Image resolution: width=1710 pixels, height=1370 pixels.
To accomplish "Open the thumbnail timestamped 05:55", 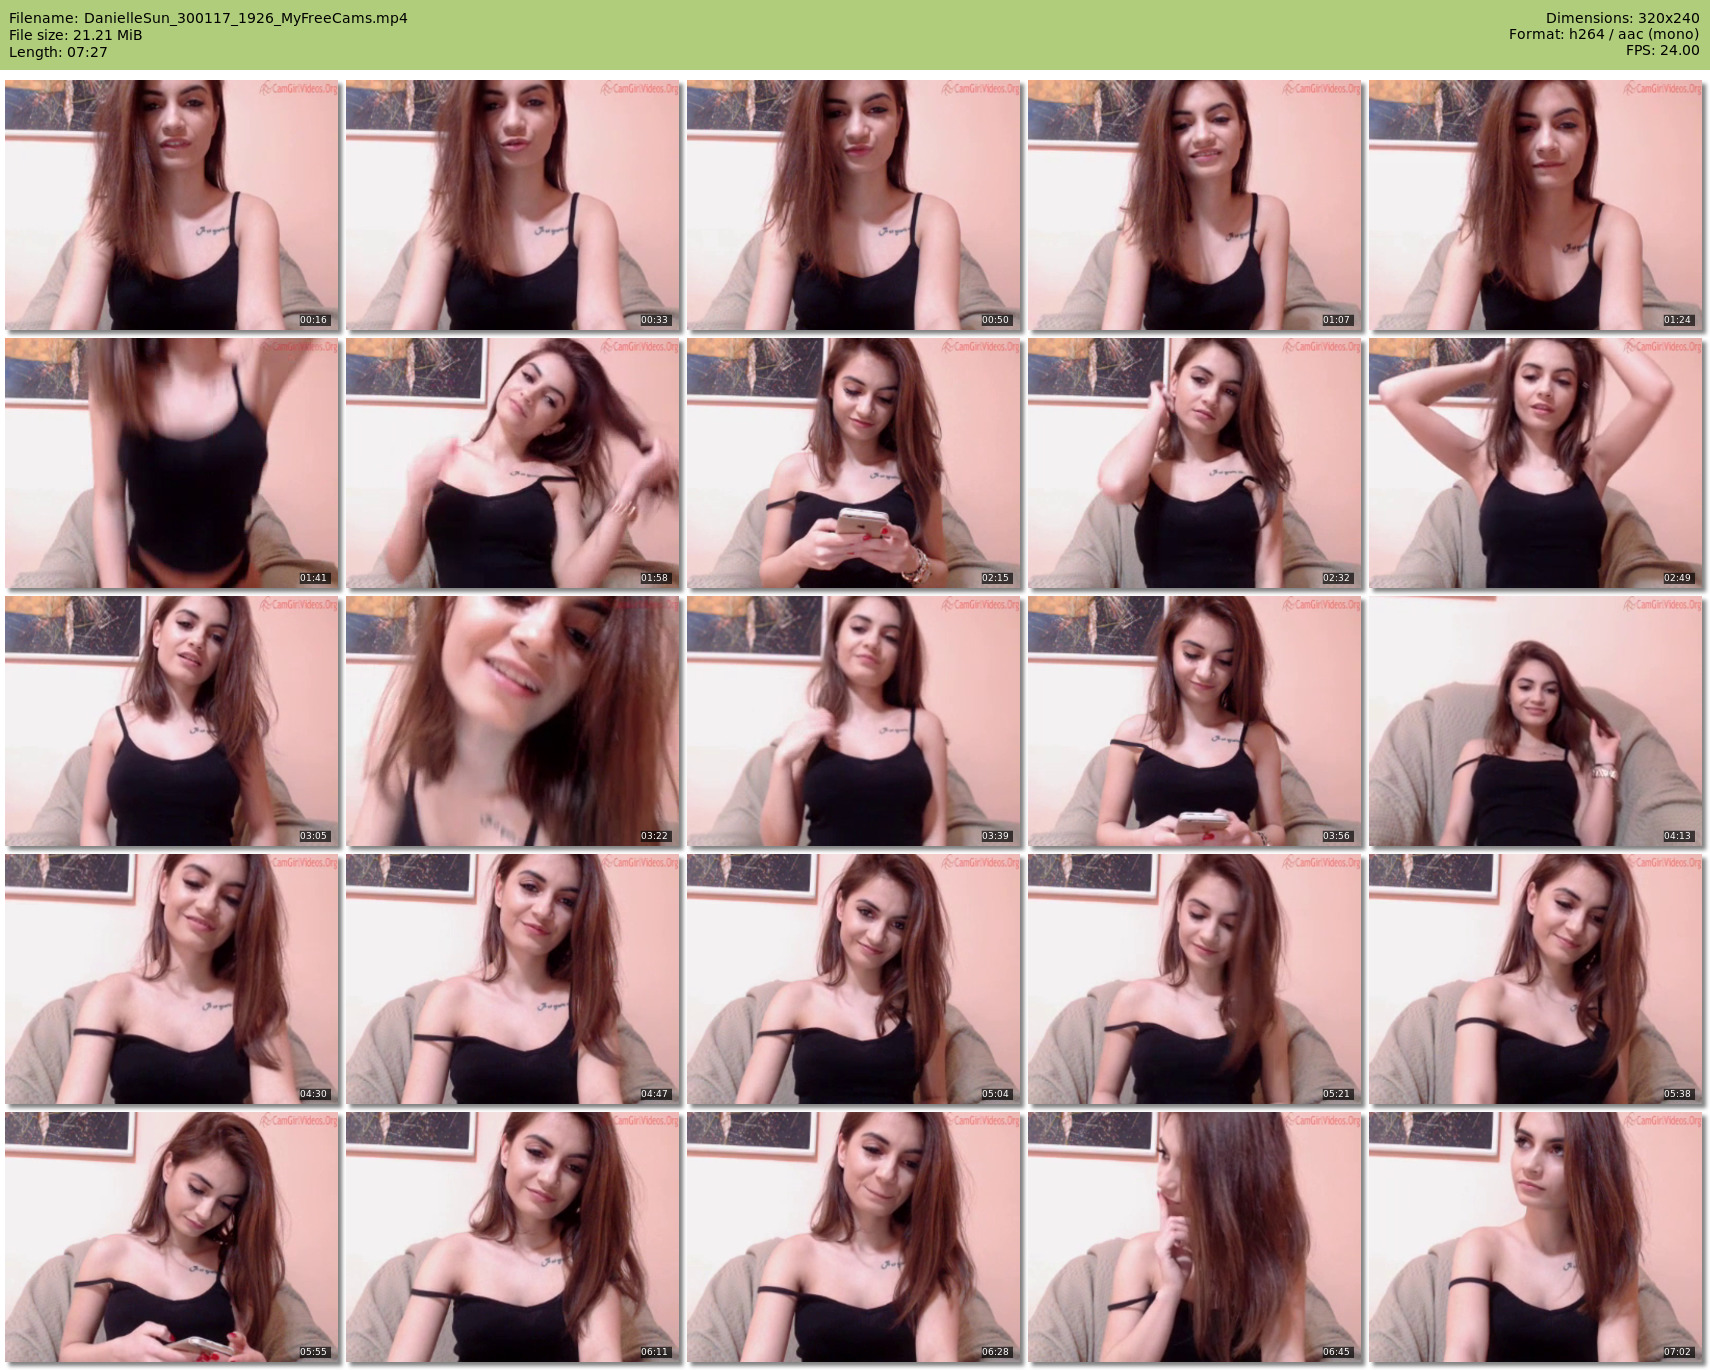I will click(x=172, y=1237).
